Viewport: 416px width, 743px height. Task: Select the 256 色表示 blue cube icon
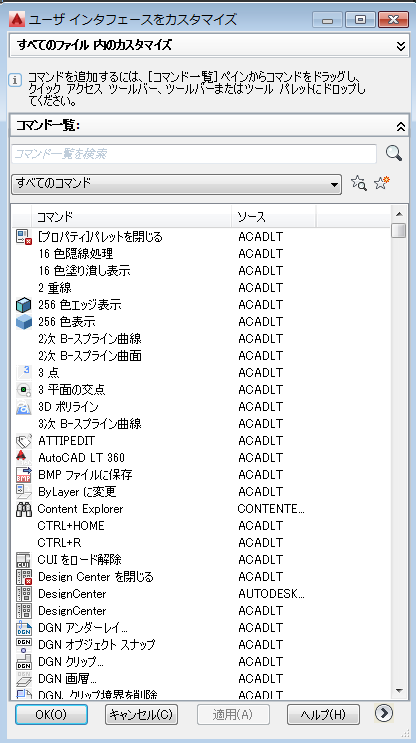(x=23, y=322)
